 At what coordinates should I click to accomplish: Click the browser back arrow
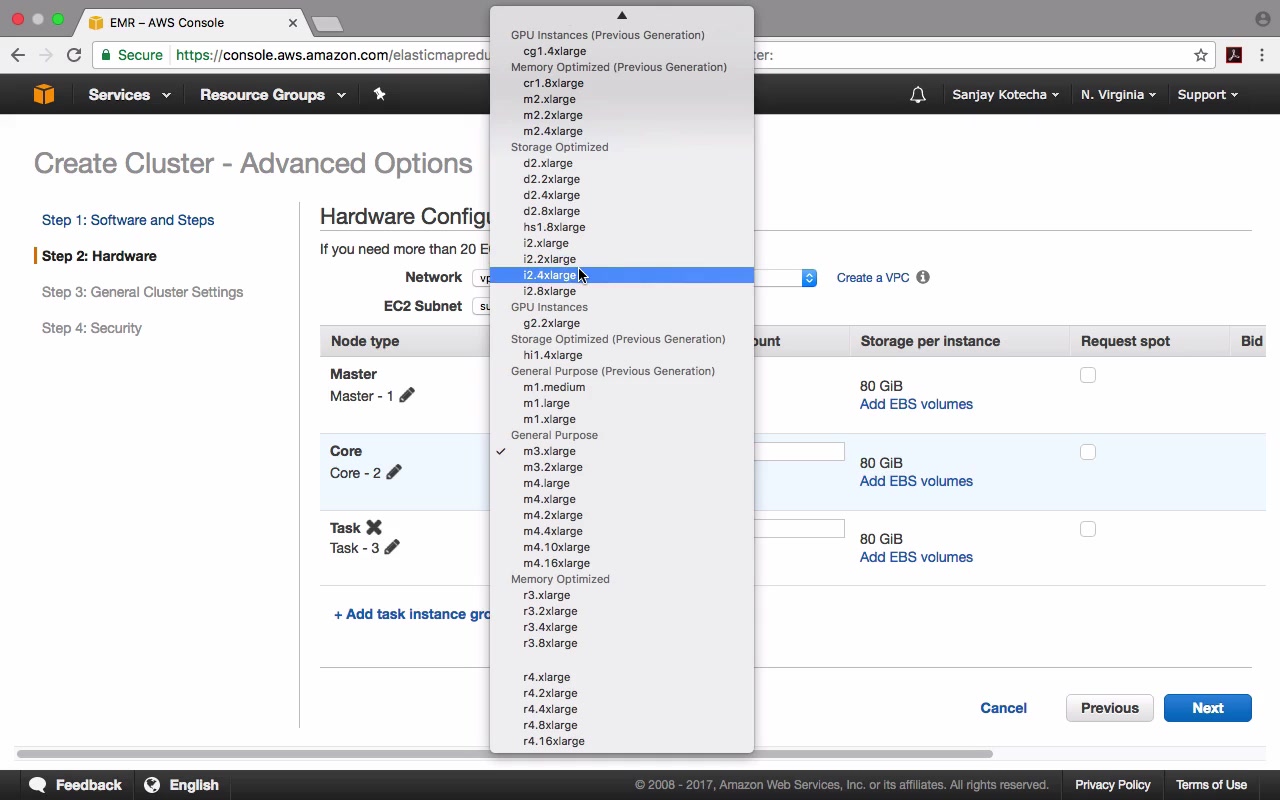click(x=18, y=55)
